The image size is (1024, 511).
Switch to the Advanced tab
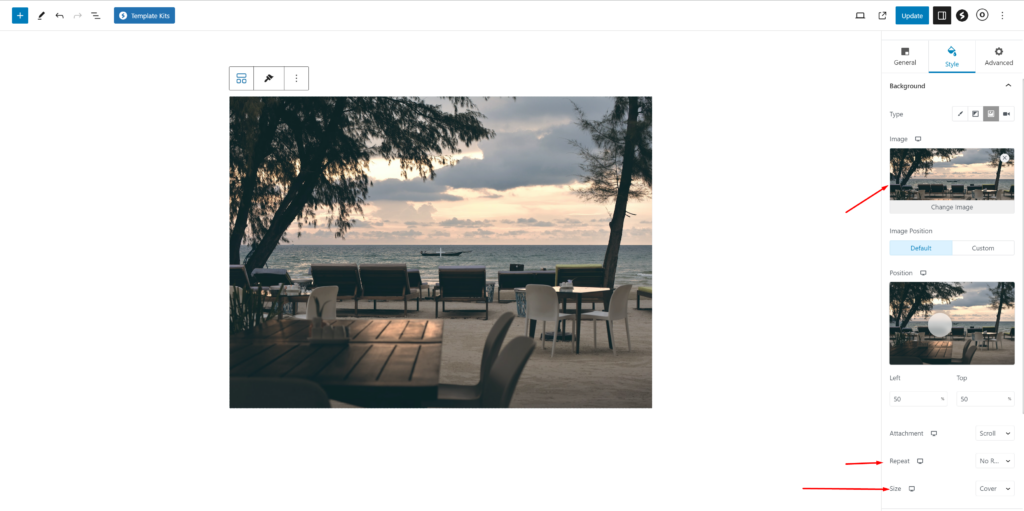tap(999, 56)
